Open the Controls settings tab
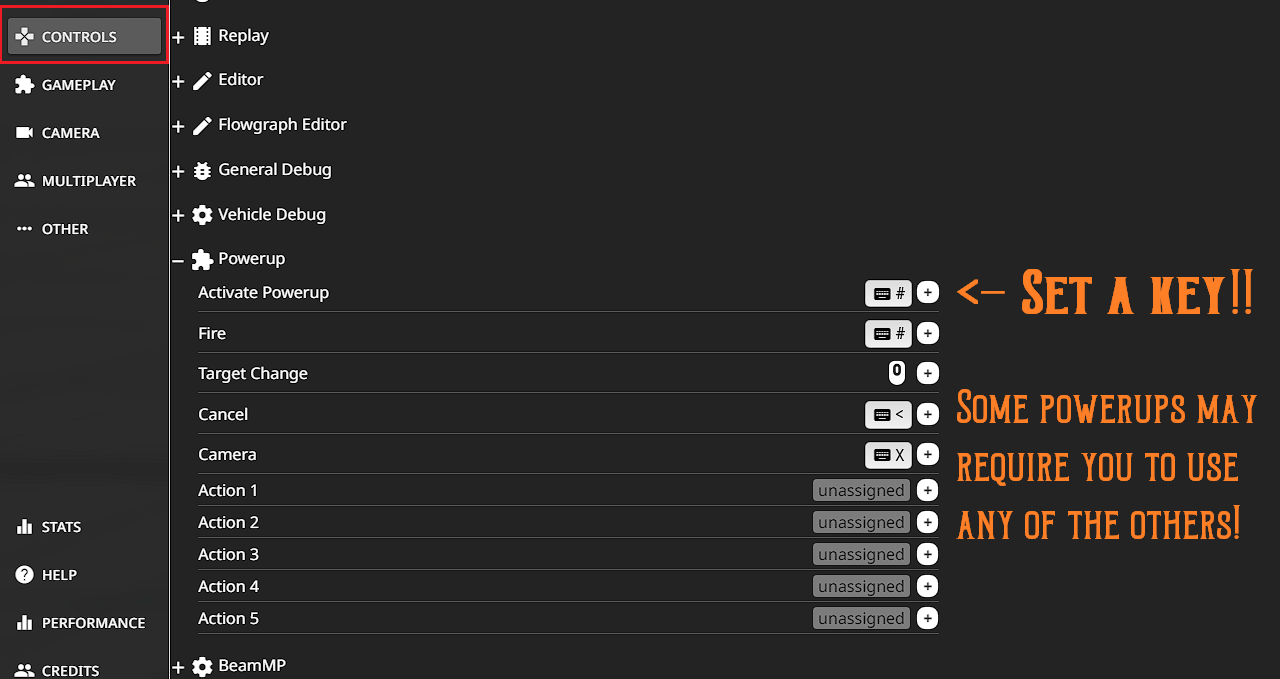The height and width of the screenshot is (679, 1280). tap(84, 37)
